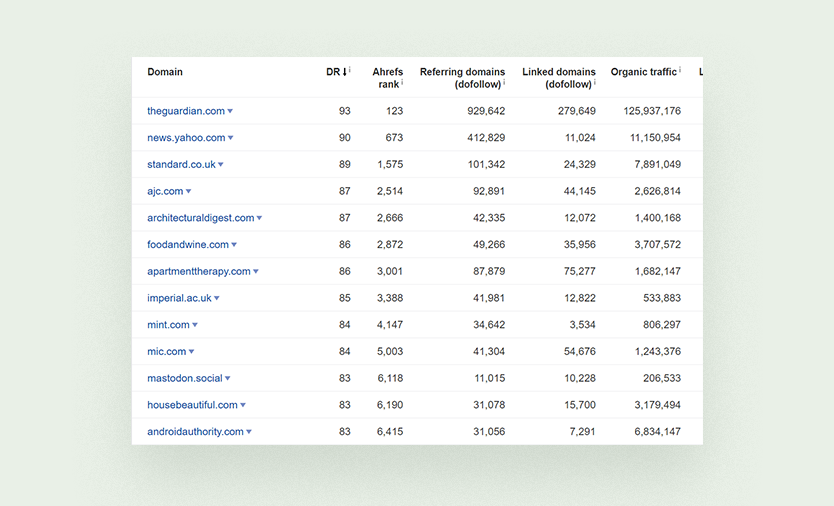
Task: Select the referring domains value 34,642
Action: (x=489, y=325)
